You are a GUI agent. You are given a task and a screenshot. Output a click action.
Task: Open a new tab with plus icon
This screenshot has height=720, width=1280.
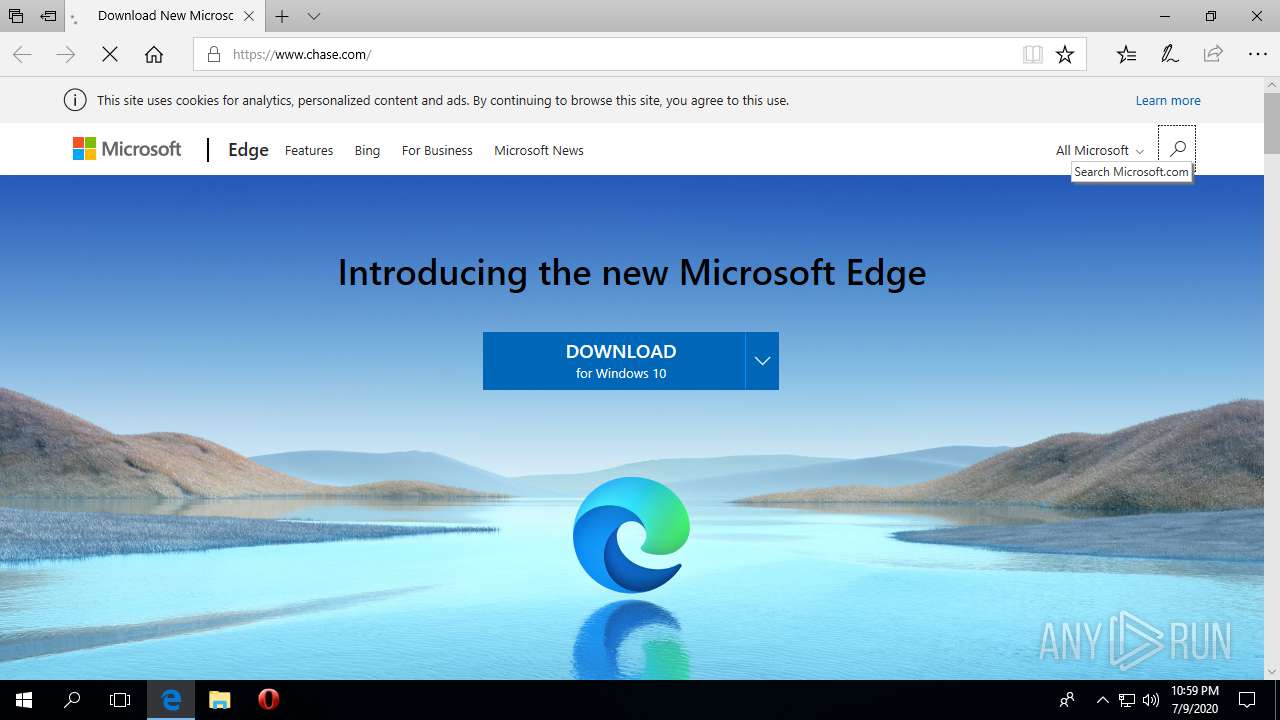pos(282,16)
